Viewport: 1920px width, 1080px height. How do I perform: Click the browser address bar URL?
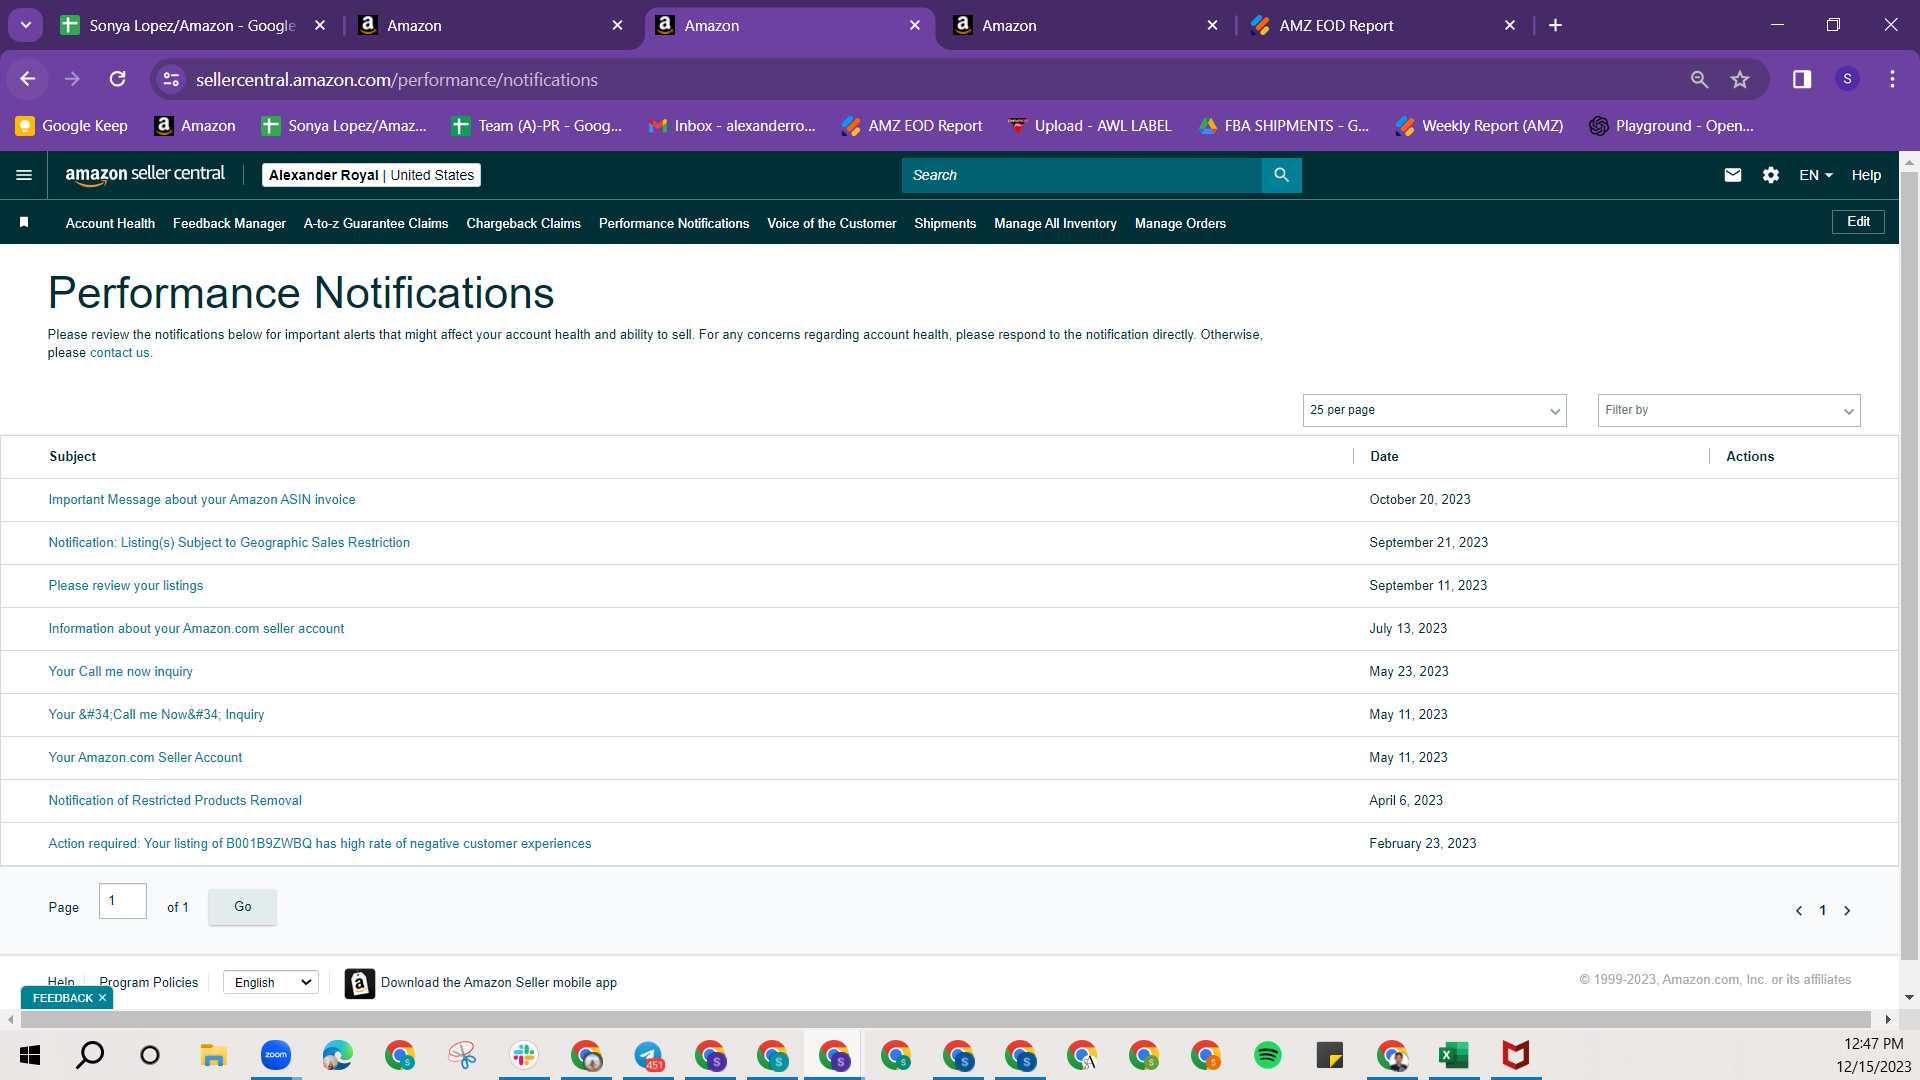(397, 79)
